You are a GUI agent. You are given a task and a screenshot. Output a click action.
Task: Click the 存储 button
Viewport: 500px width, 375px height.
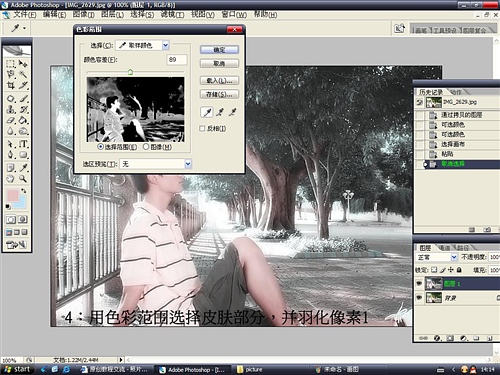(x=219, y=94)
